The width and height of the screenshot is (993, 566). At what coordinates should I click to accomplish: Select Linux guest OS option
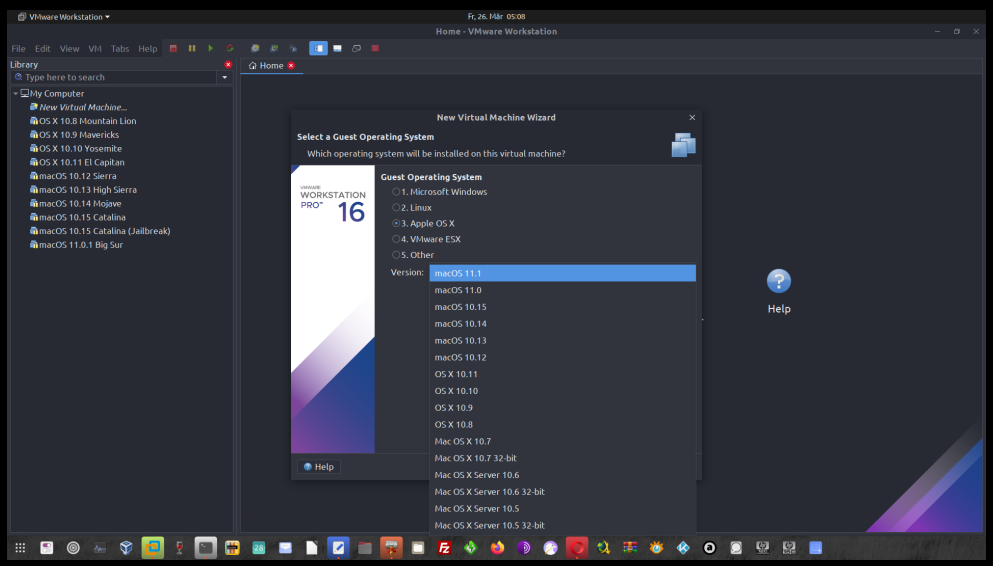[x=412, y=208]
